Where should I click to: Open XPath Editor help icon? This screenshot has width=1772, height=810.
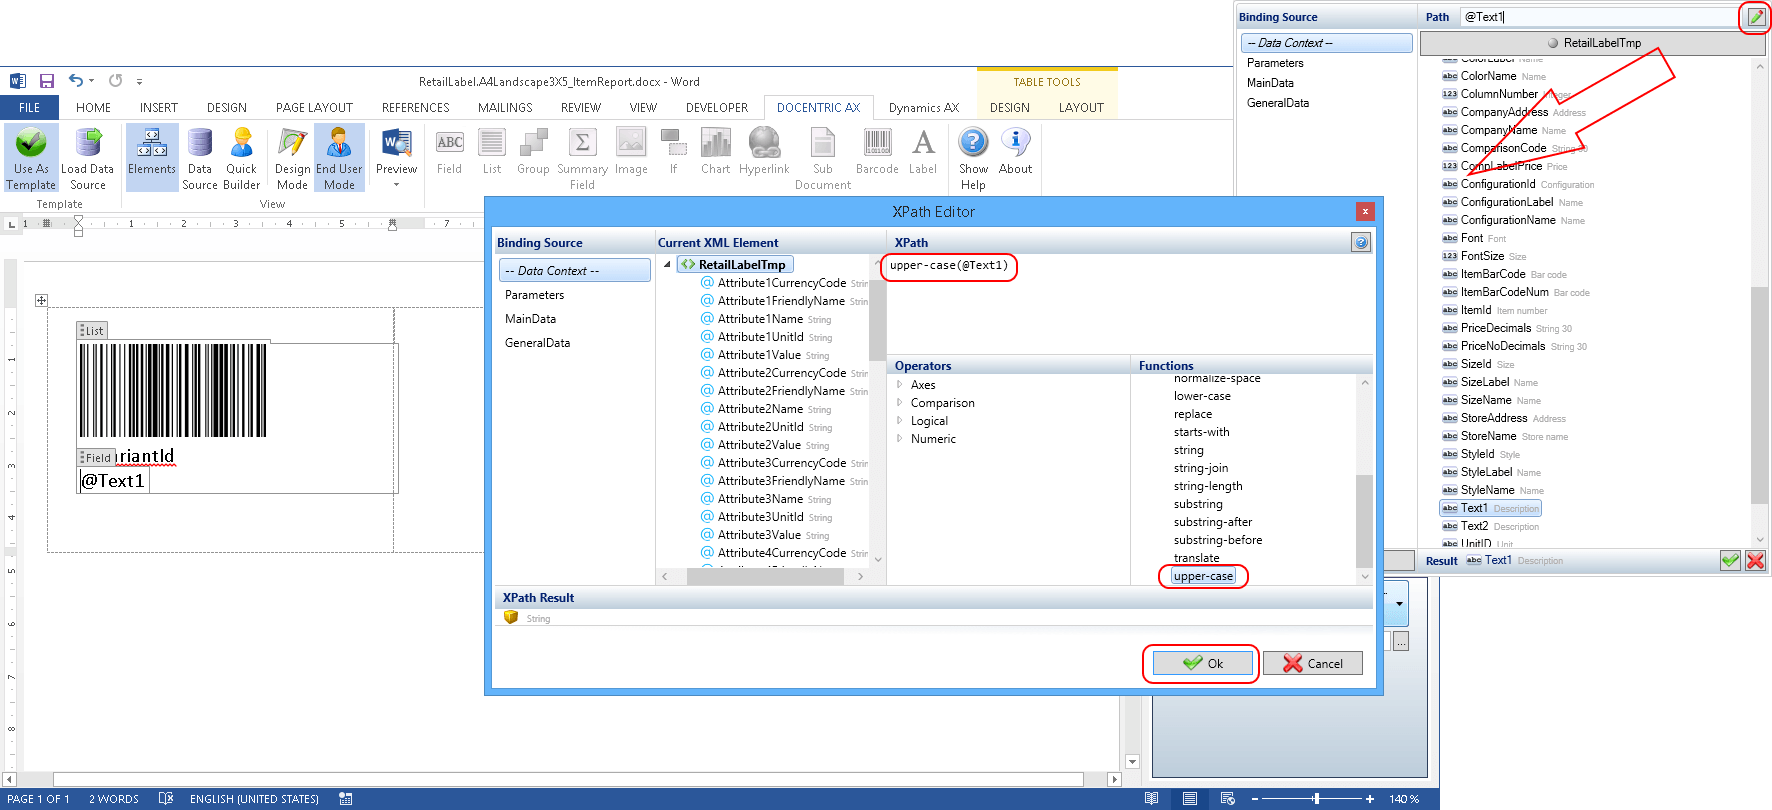click(x=1360, y=242)
